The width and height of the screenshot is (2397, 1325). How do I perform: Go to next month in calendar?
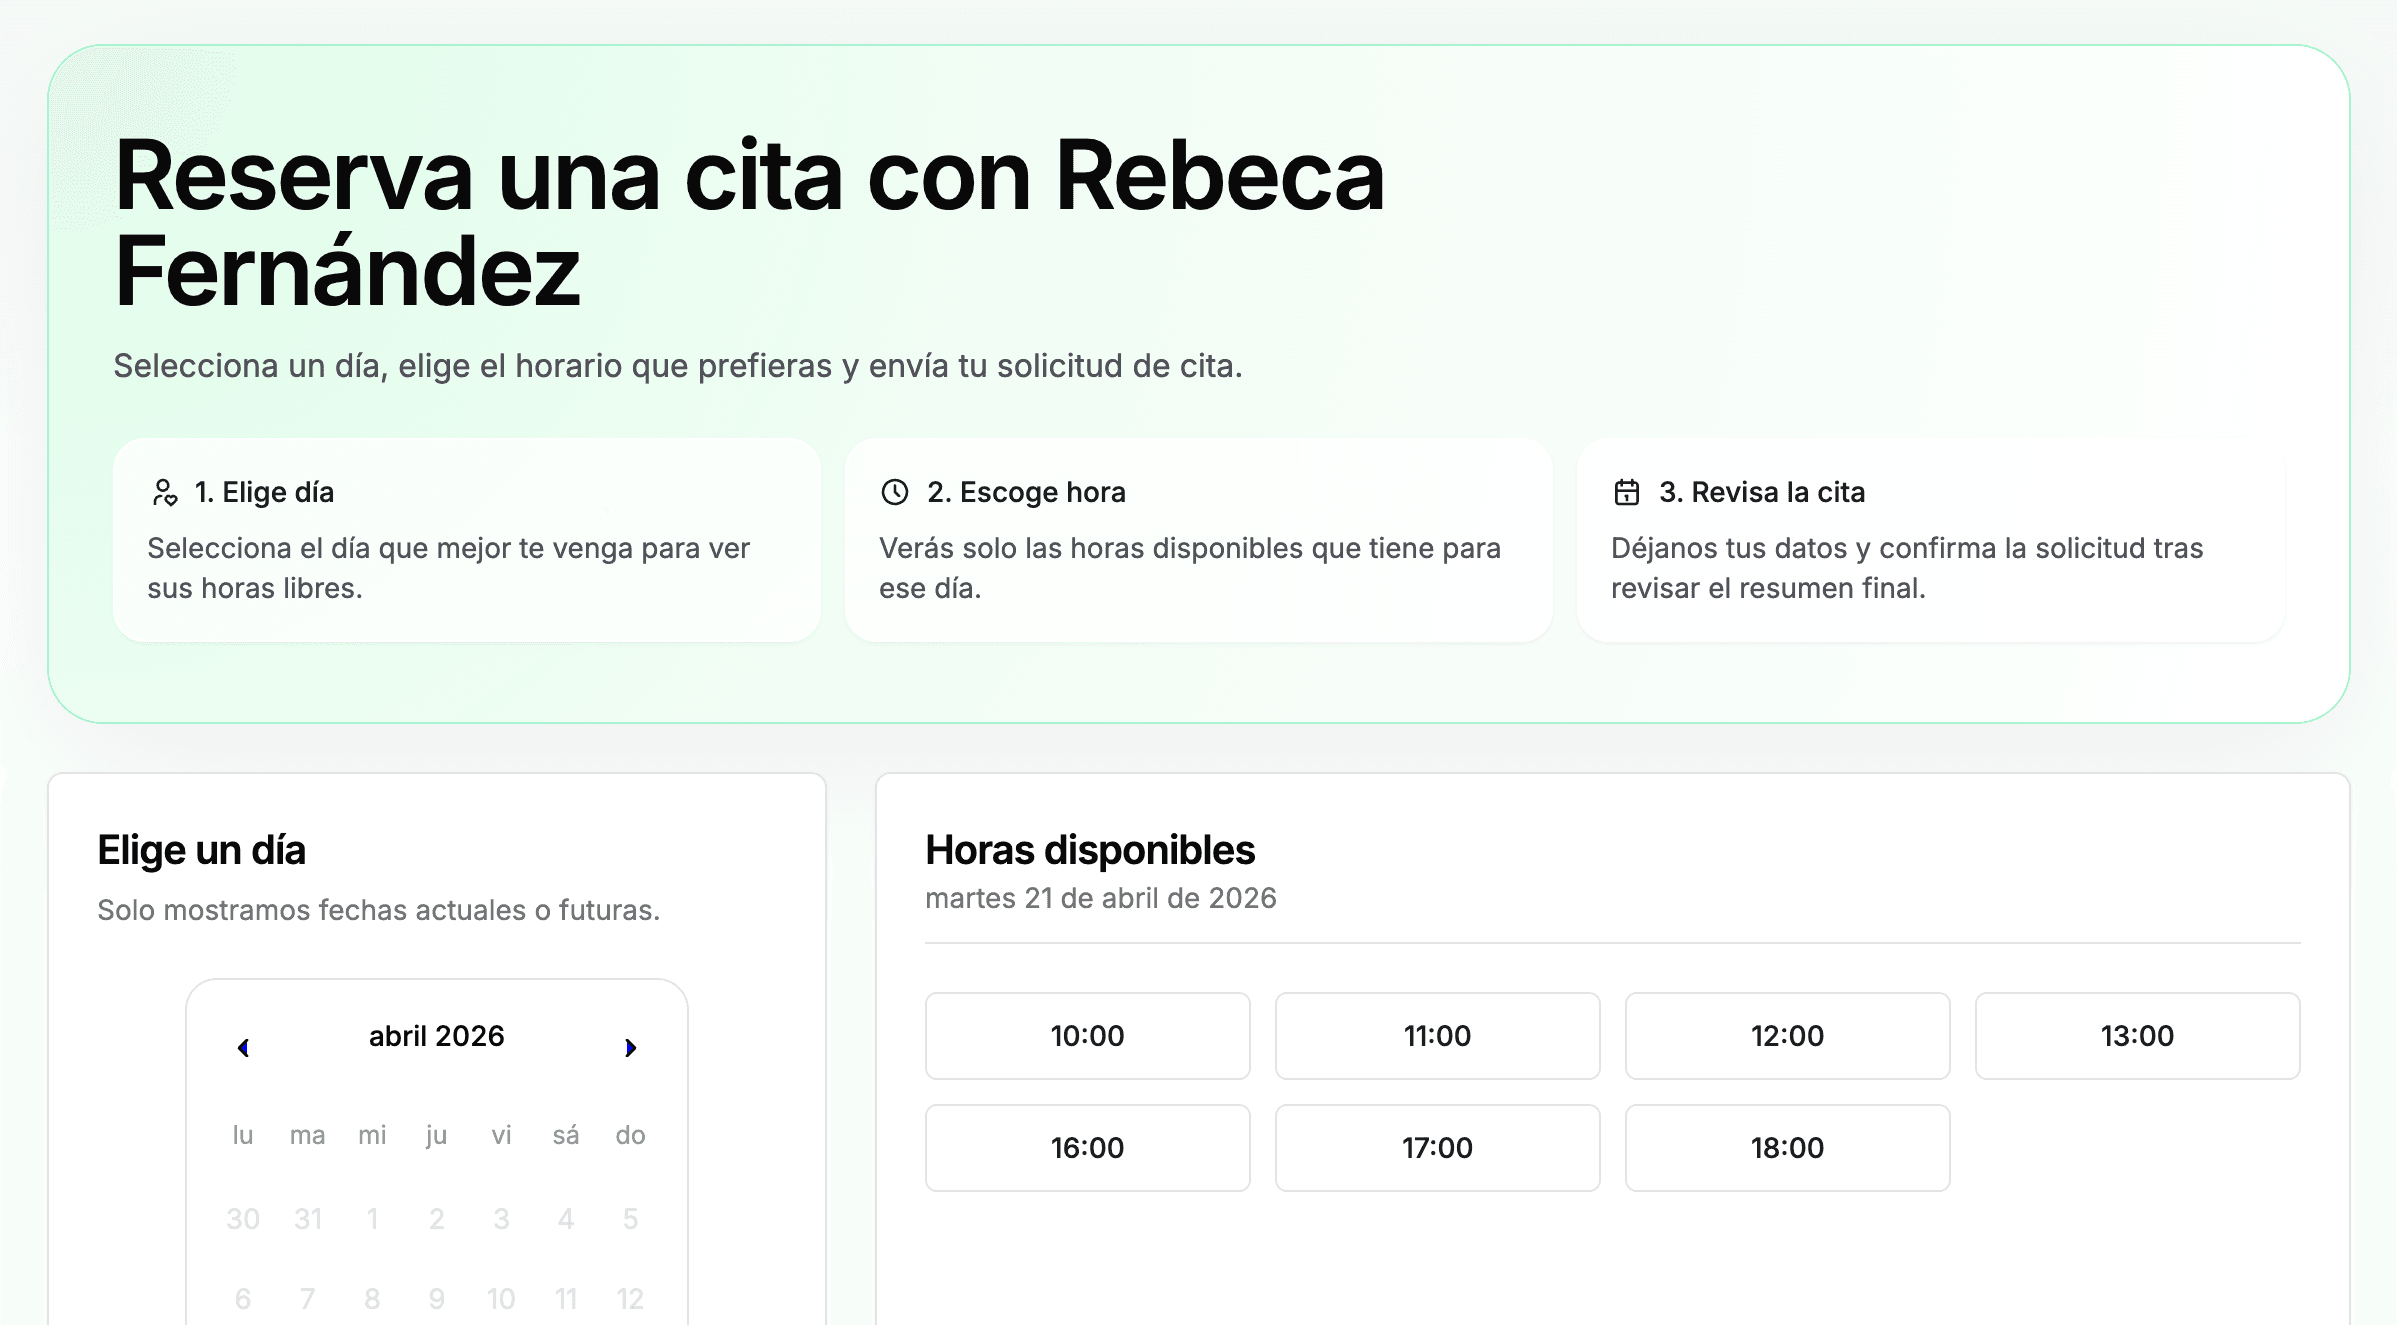point(630,1047)
